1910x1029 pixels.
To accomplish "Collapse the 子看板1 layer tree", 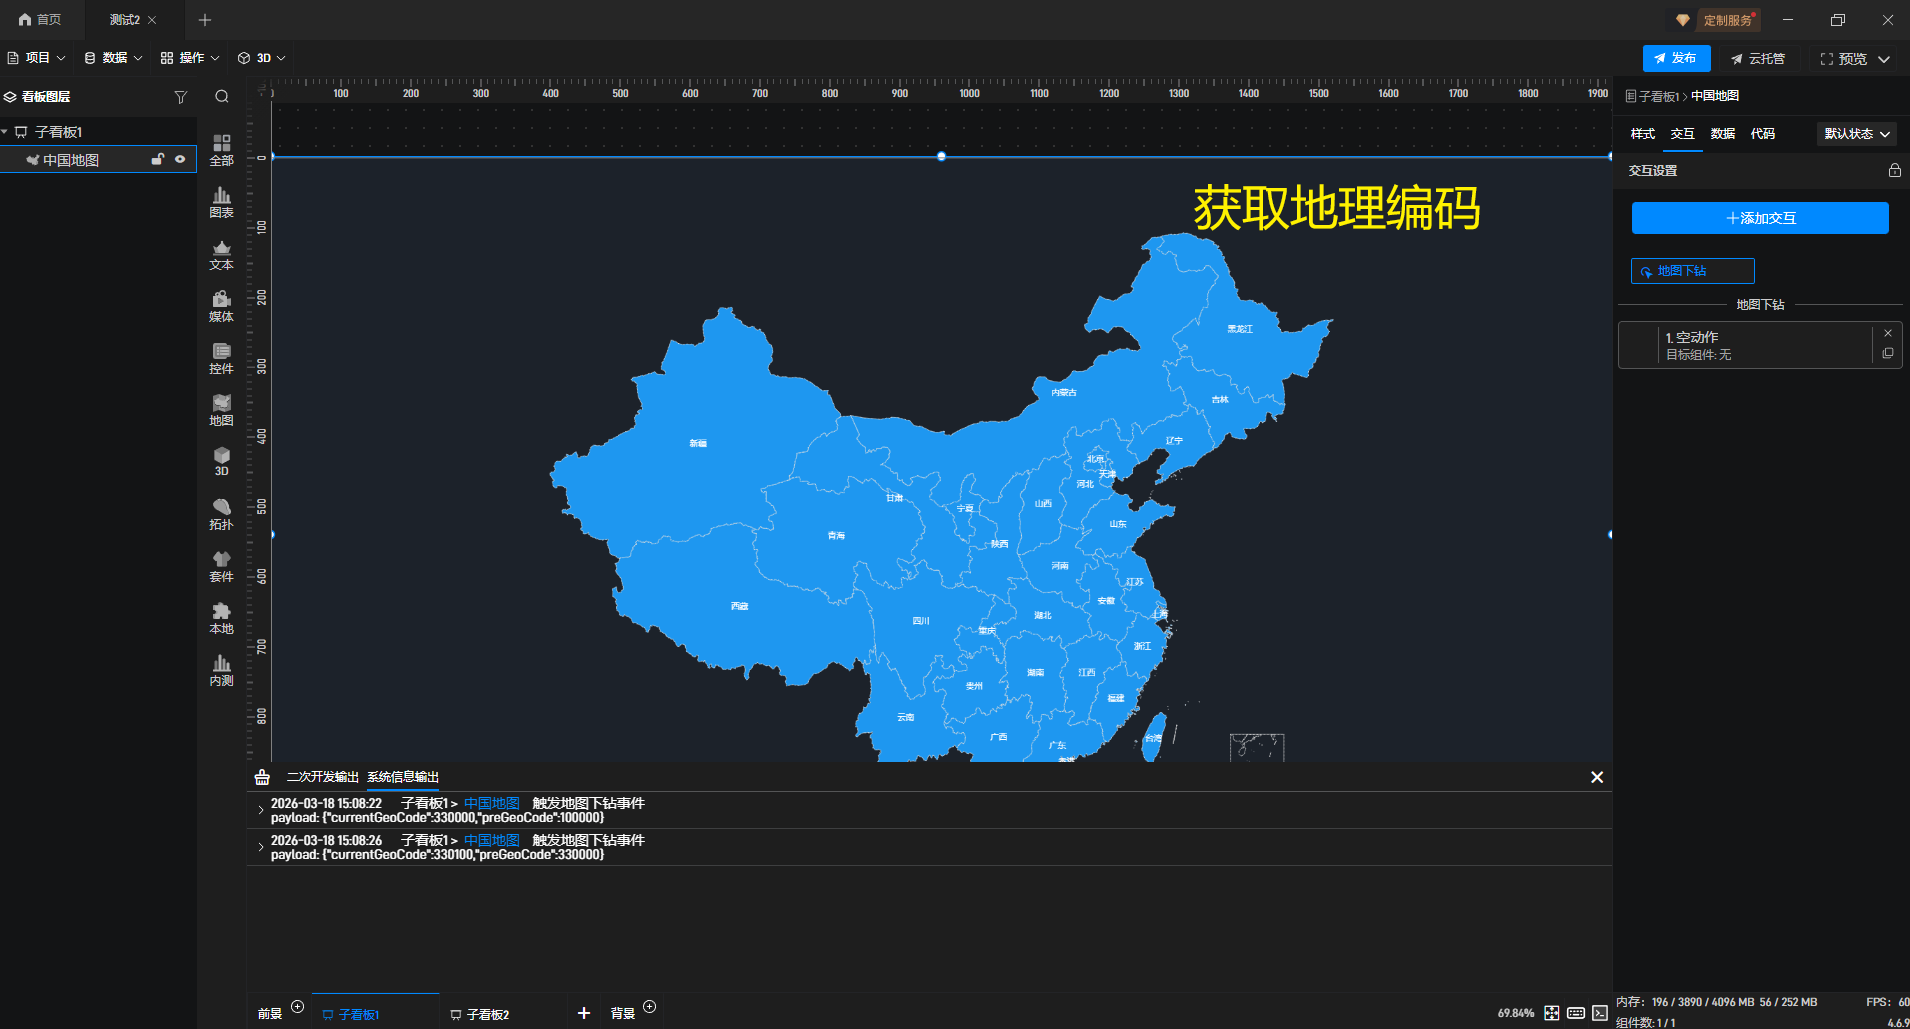I will [x=8, y=131].
